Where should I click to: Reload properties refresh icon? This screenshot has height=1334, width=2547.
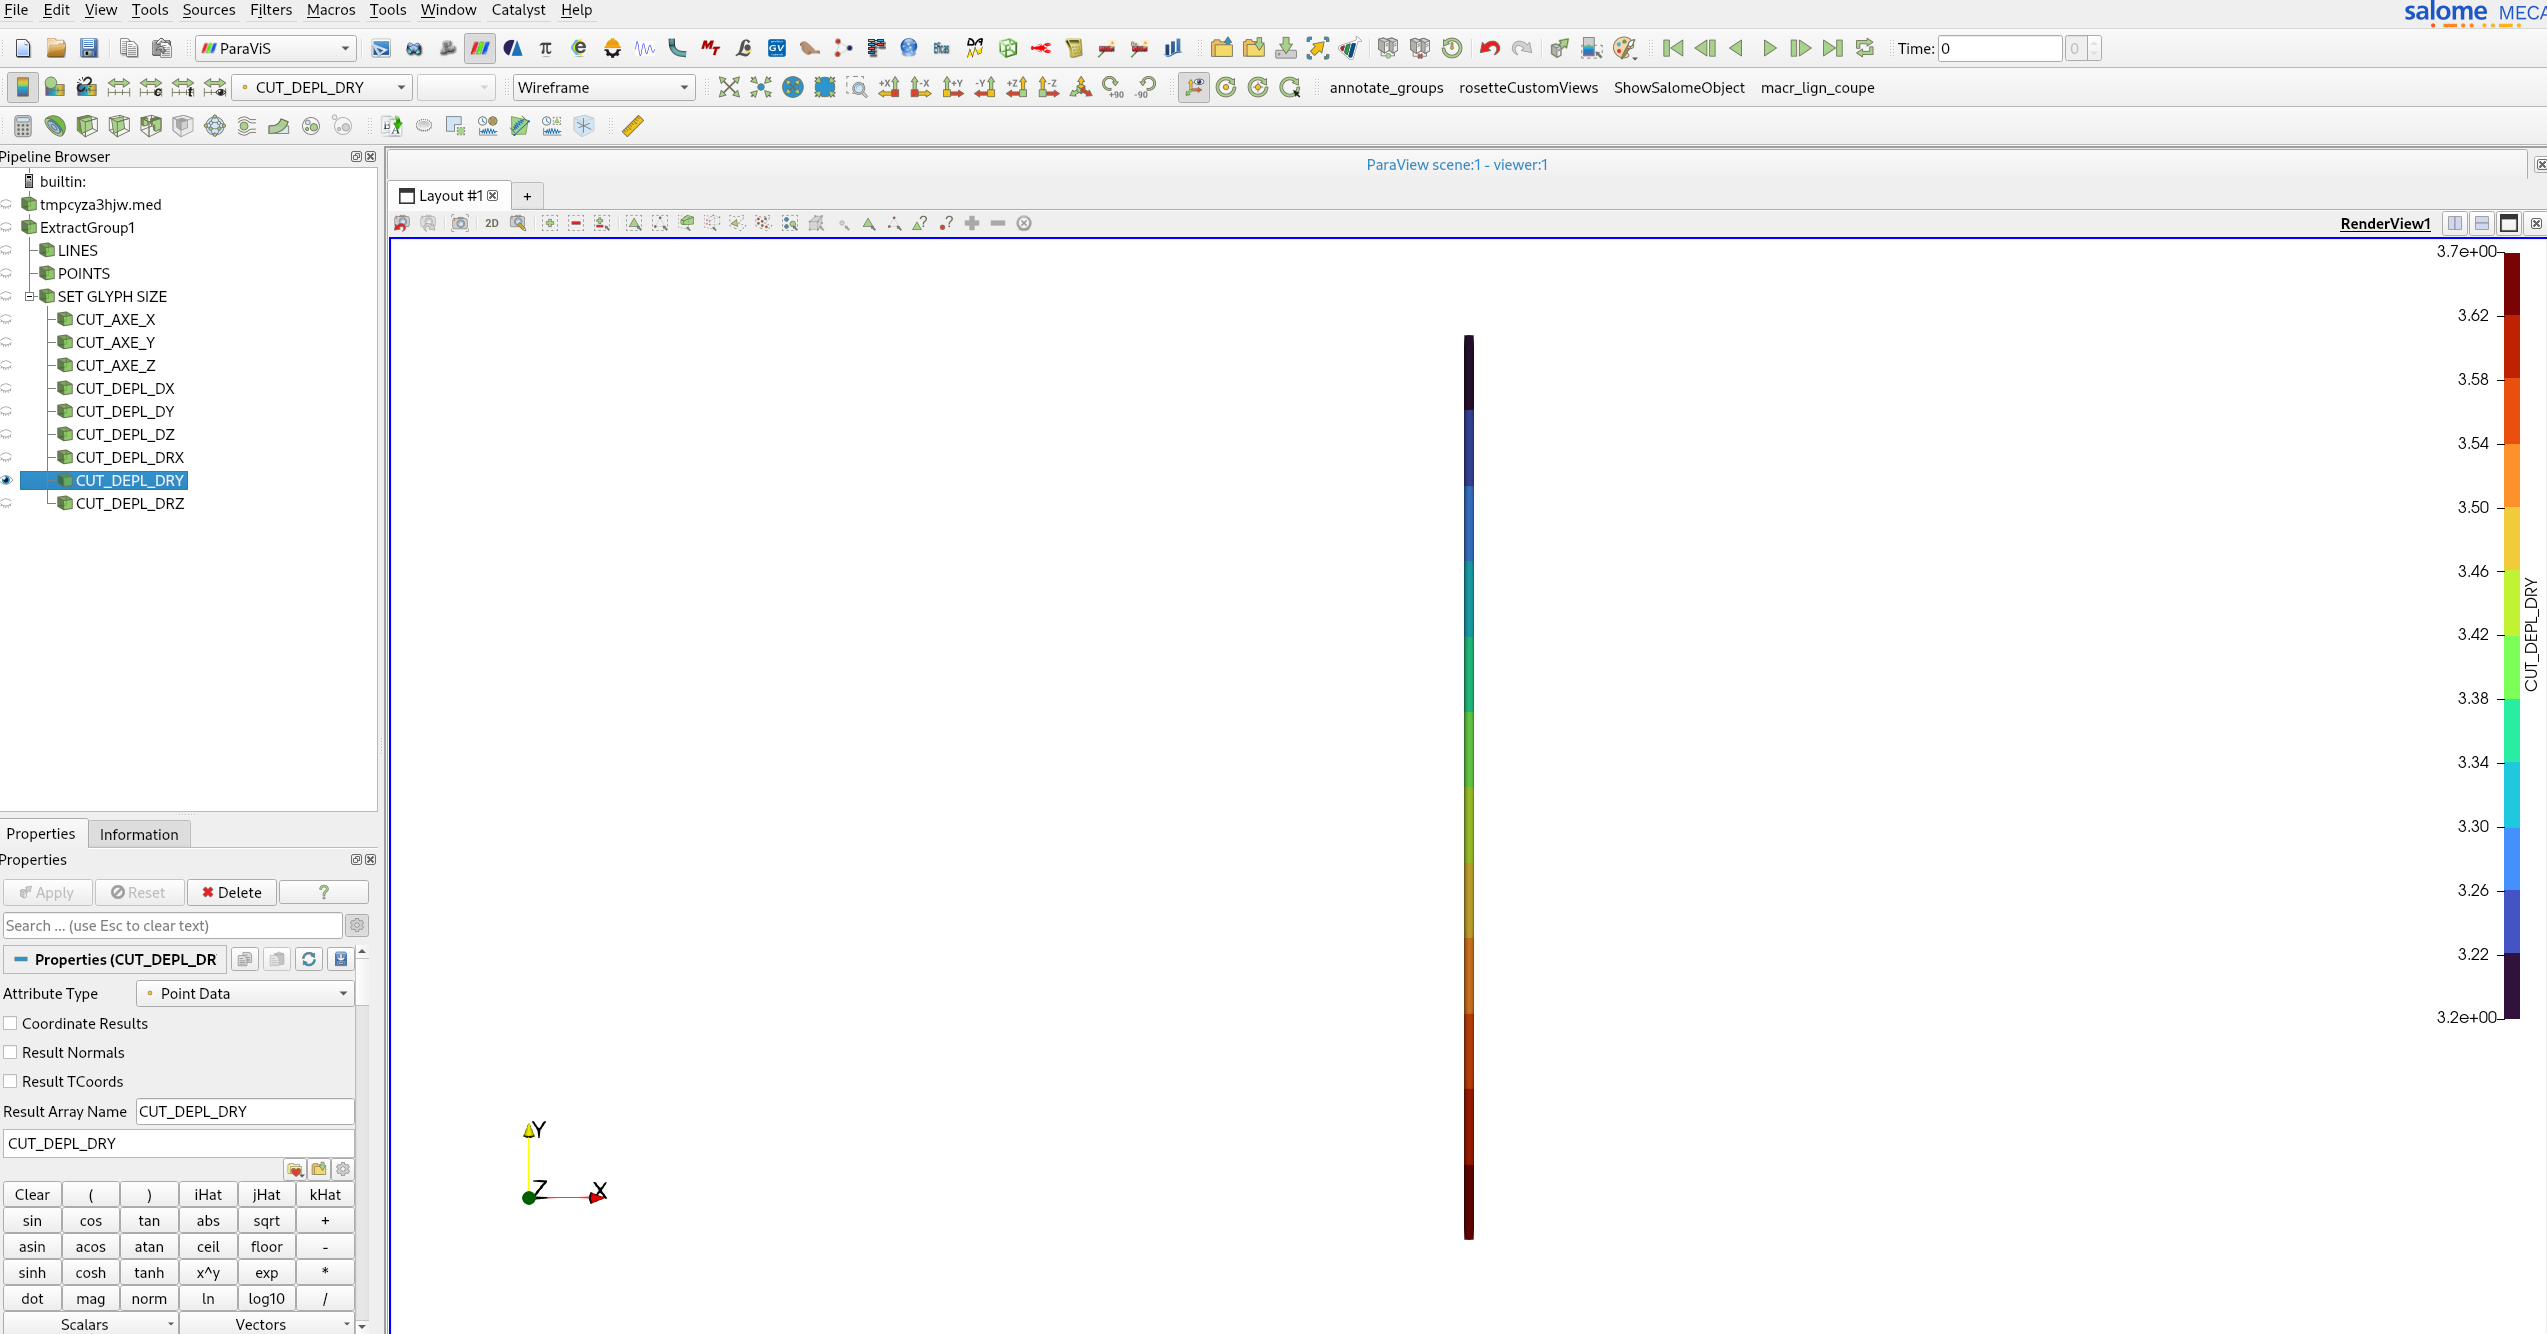[x=309, y=959]
